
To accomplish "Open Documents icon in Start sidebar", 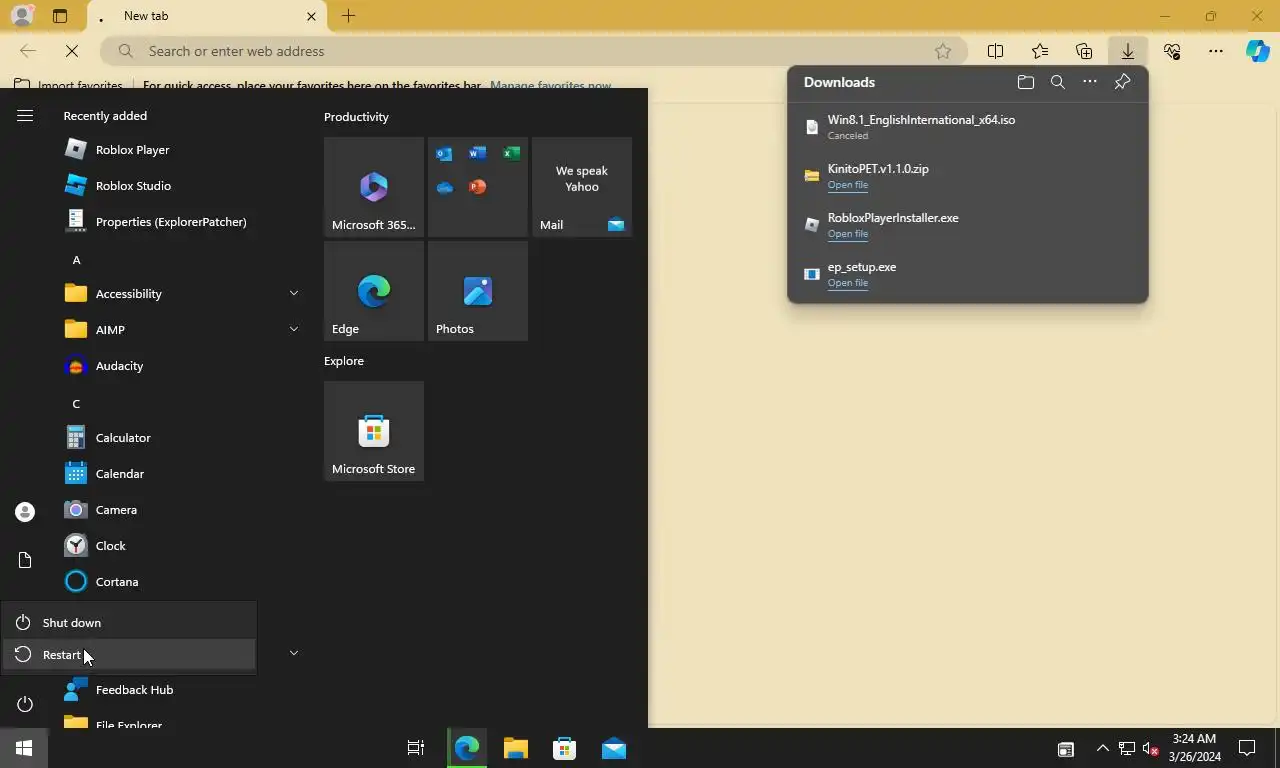I will pos(25,560).
